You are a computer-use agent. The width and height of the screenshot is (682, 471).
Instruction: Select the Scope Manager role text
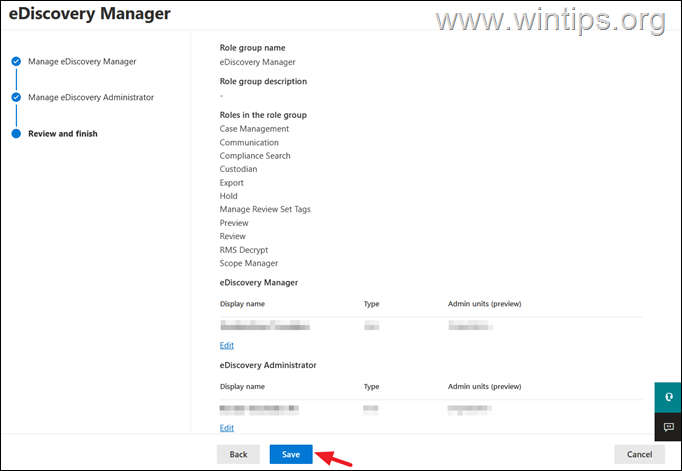[248, 263]
